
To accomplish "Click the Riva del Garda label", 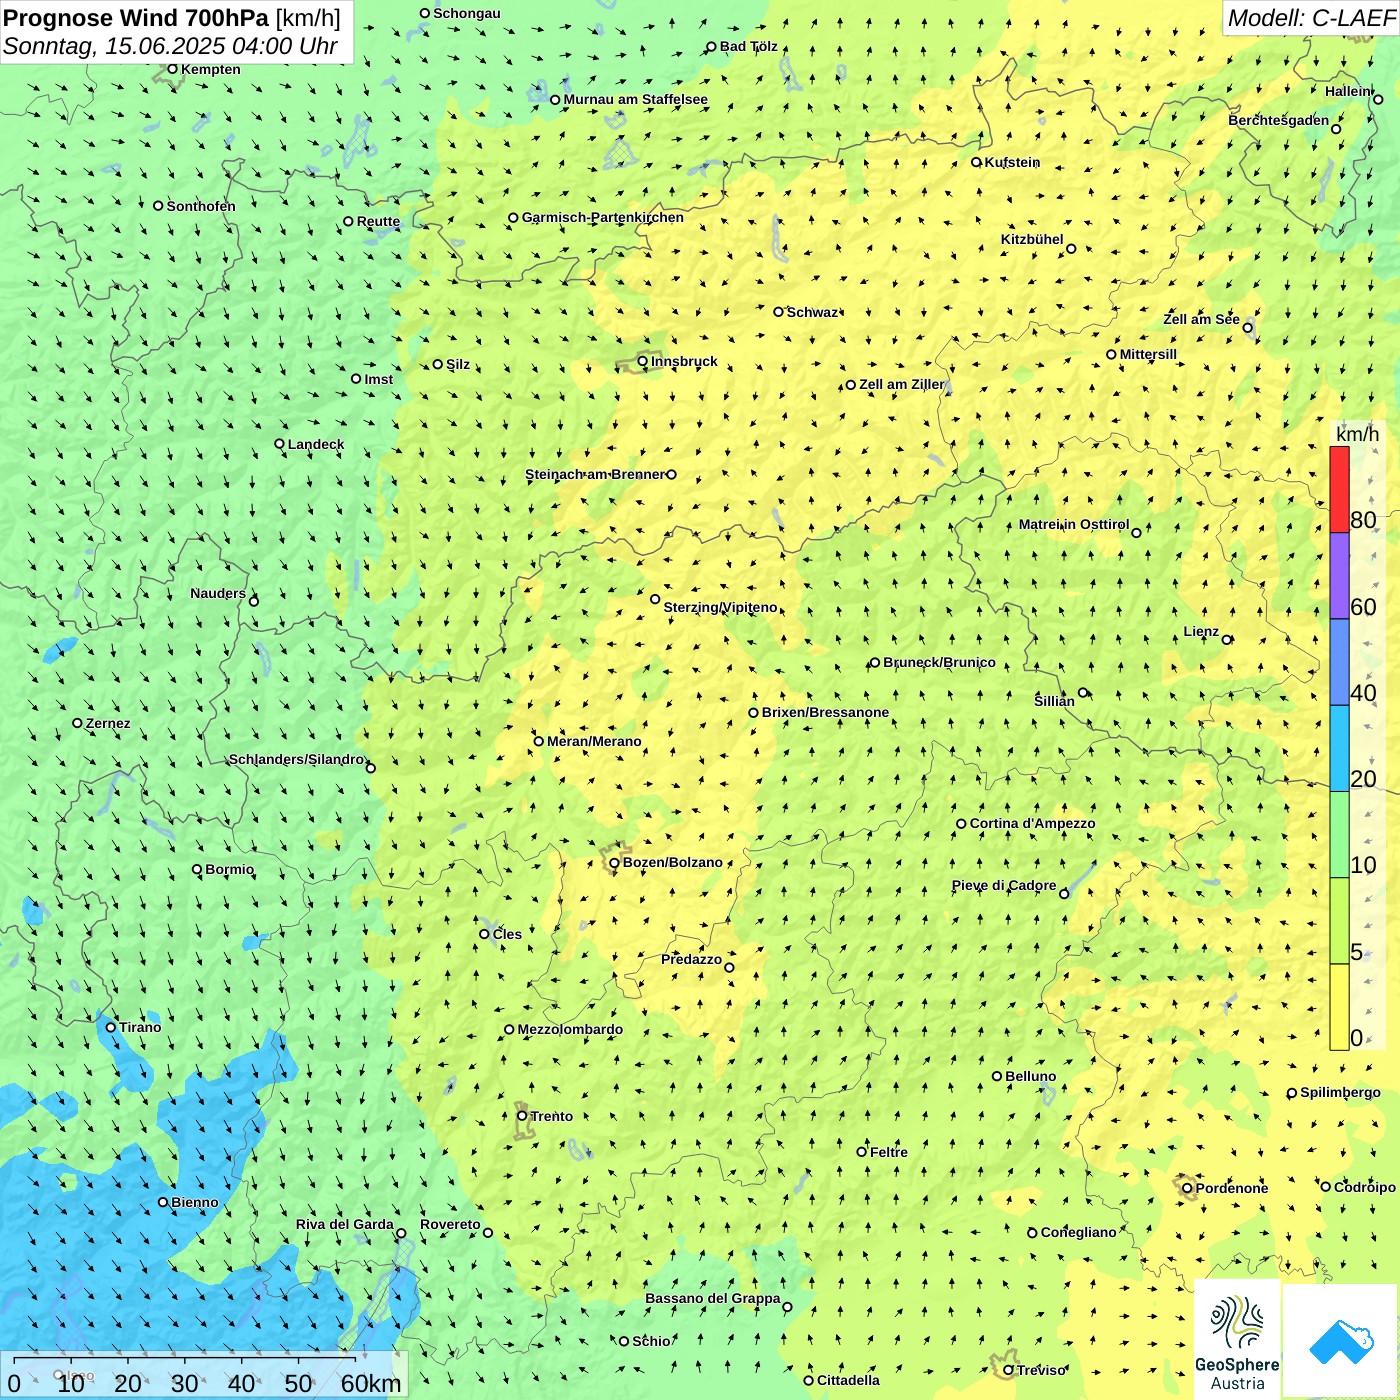I will (345, 1224).
